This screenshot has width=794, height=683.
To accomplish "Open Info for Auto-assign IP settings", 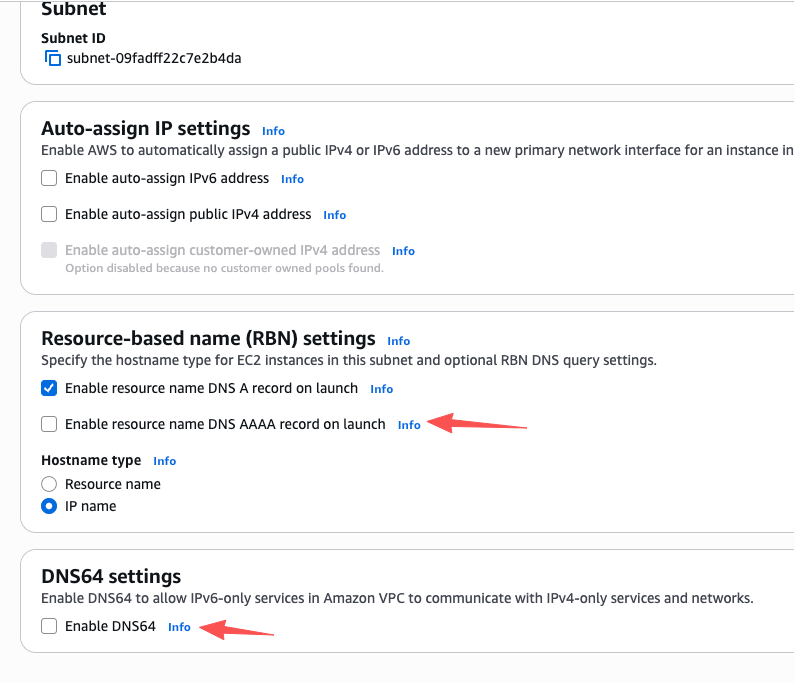I will tap(273, 131).
